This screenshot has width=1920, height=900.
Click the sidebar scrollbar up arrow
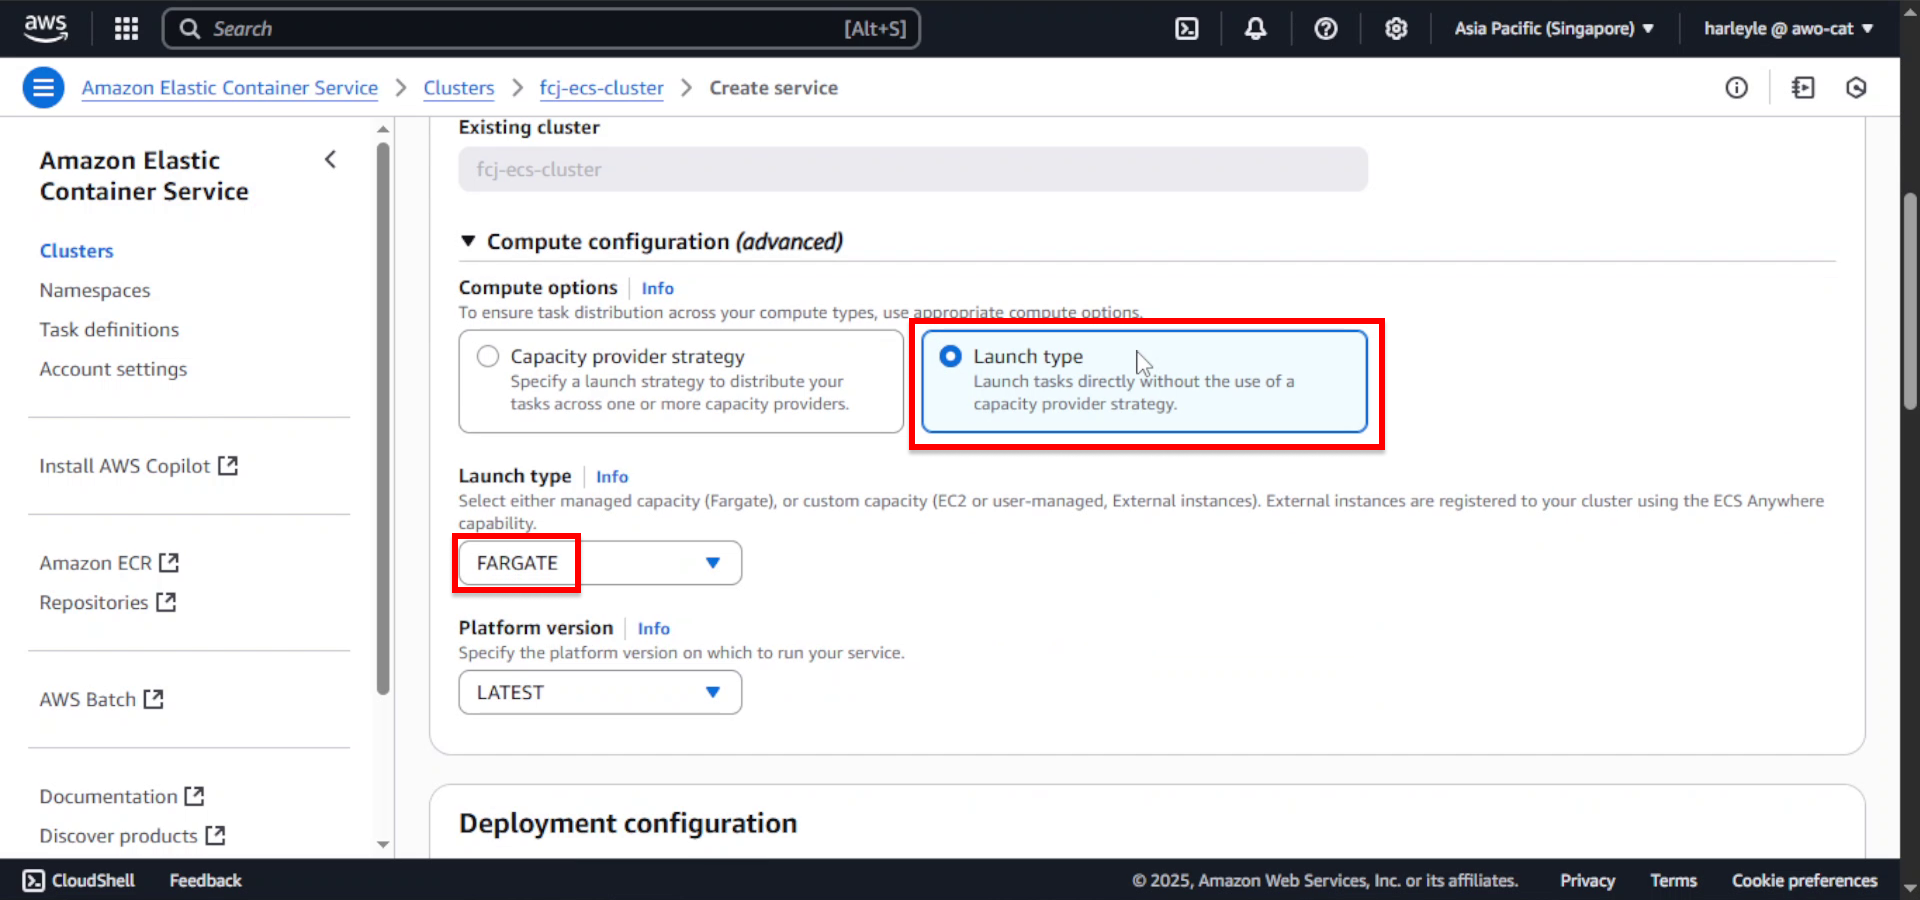[383, 129]
